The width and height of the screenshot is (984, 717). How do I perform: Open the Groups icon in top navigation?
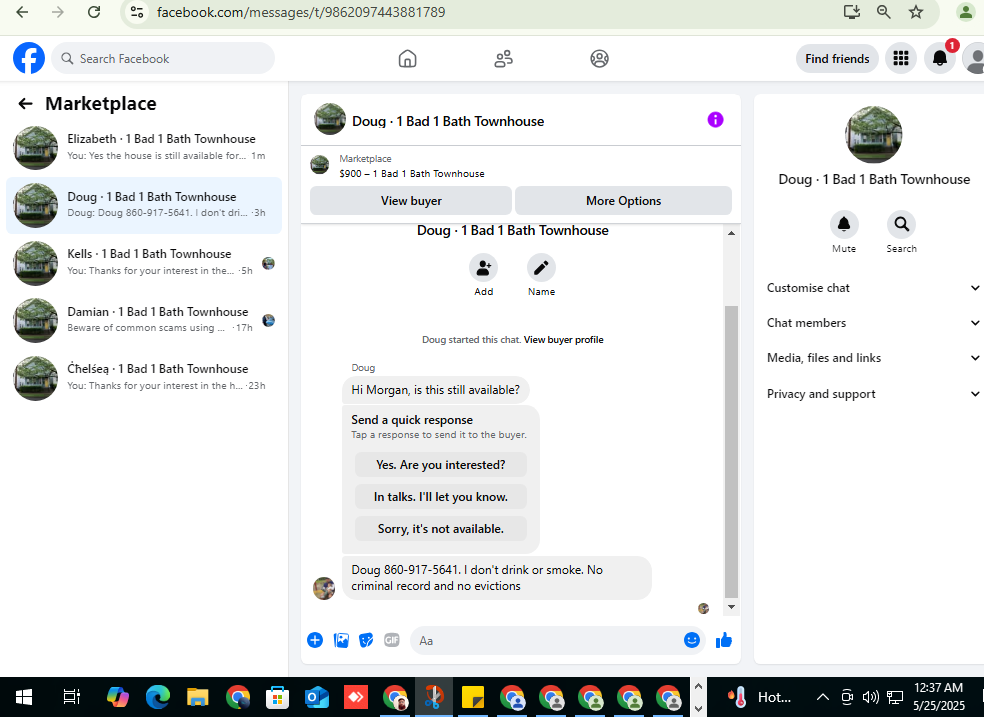(599, 58)
